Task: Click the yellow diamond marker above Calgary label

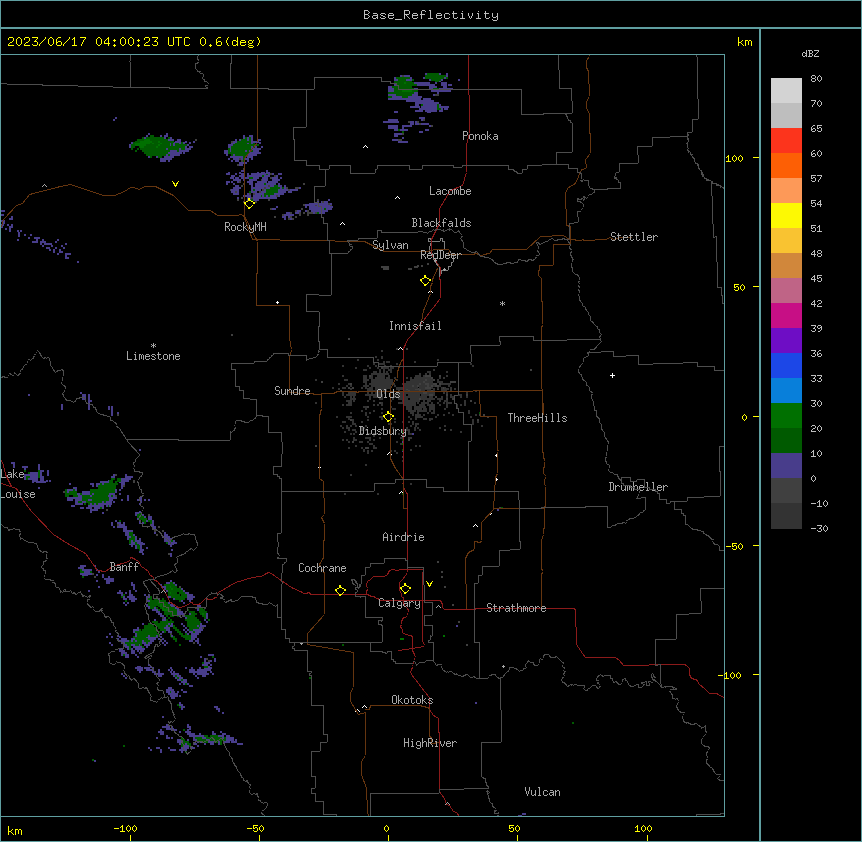Action: pyautogui.click(x=405, y=589)
